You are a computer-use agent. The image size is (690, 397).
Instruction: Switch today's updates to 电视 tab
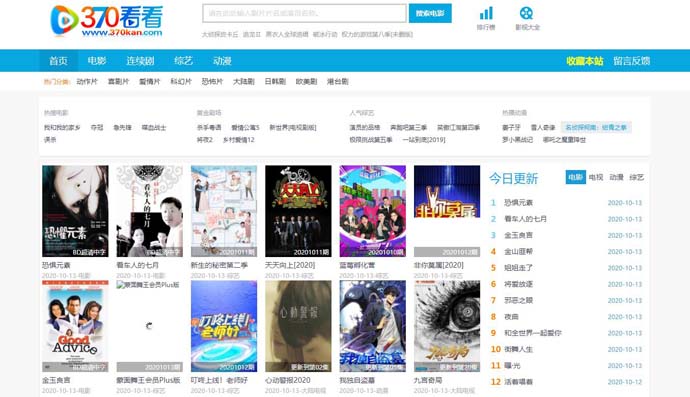596,177
